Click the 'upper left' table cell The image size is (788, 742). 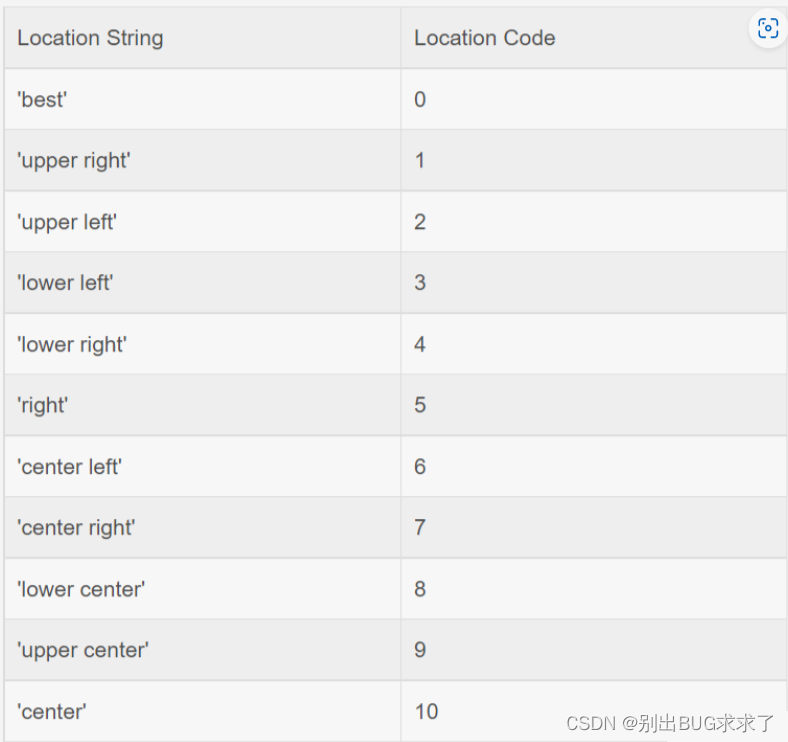203,222
